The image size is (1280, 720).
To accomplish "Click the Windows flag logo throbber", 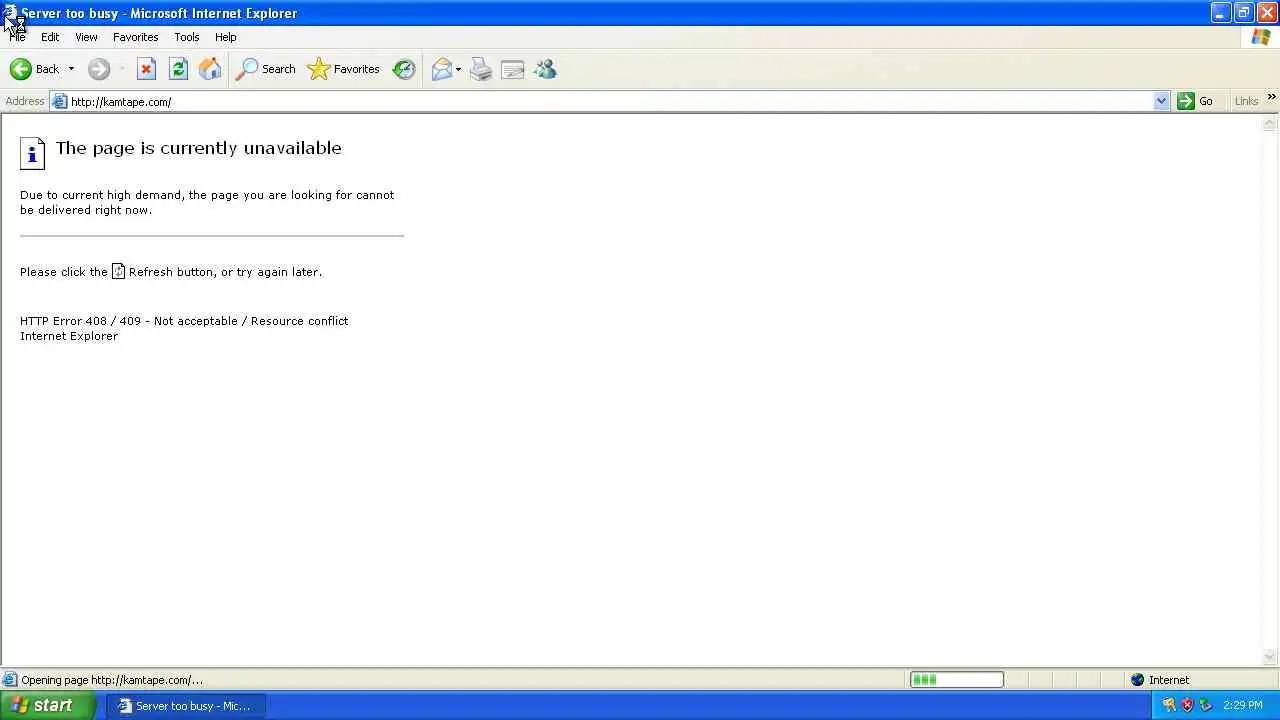I will pyautogui.click(x=1261, y=37).
